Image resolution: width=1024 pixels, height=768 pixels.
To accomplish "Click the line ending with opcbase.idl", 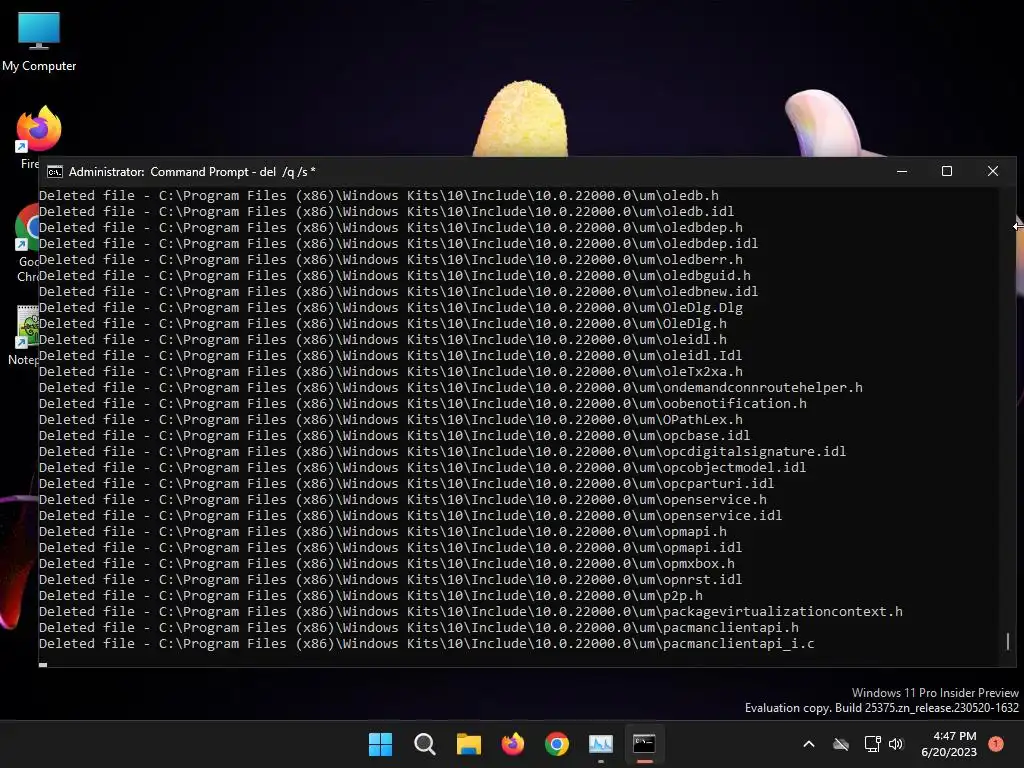I will [394, 436].
